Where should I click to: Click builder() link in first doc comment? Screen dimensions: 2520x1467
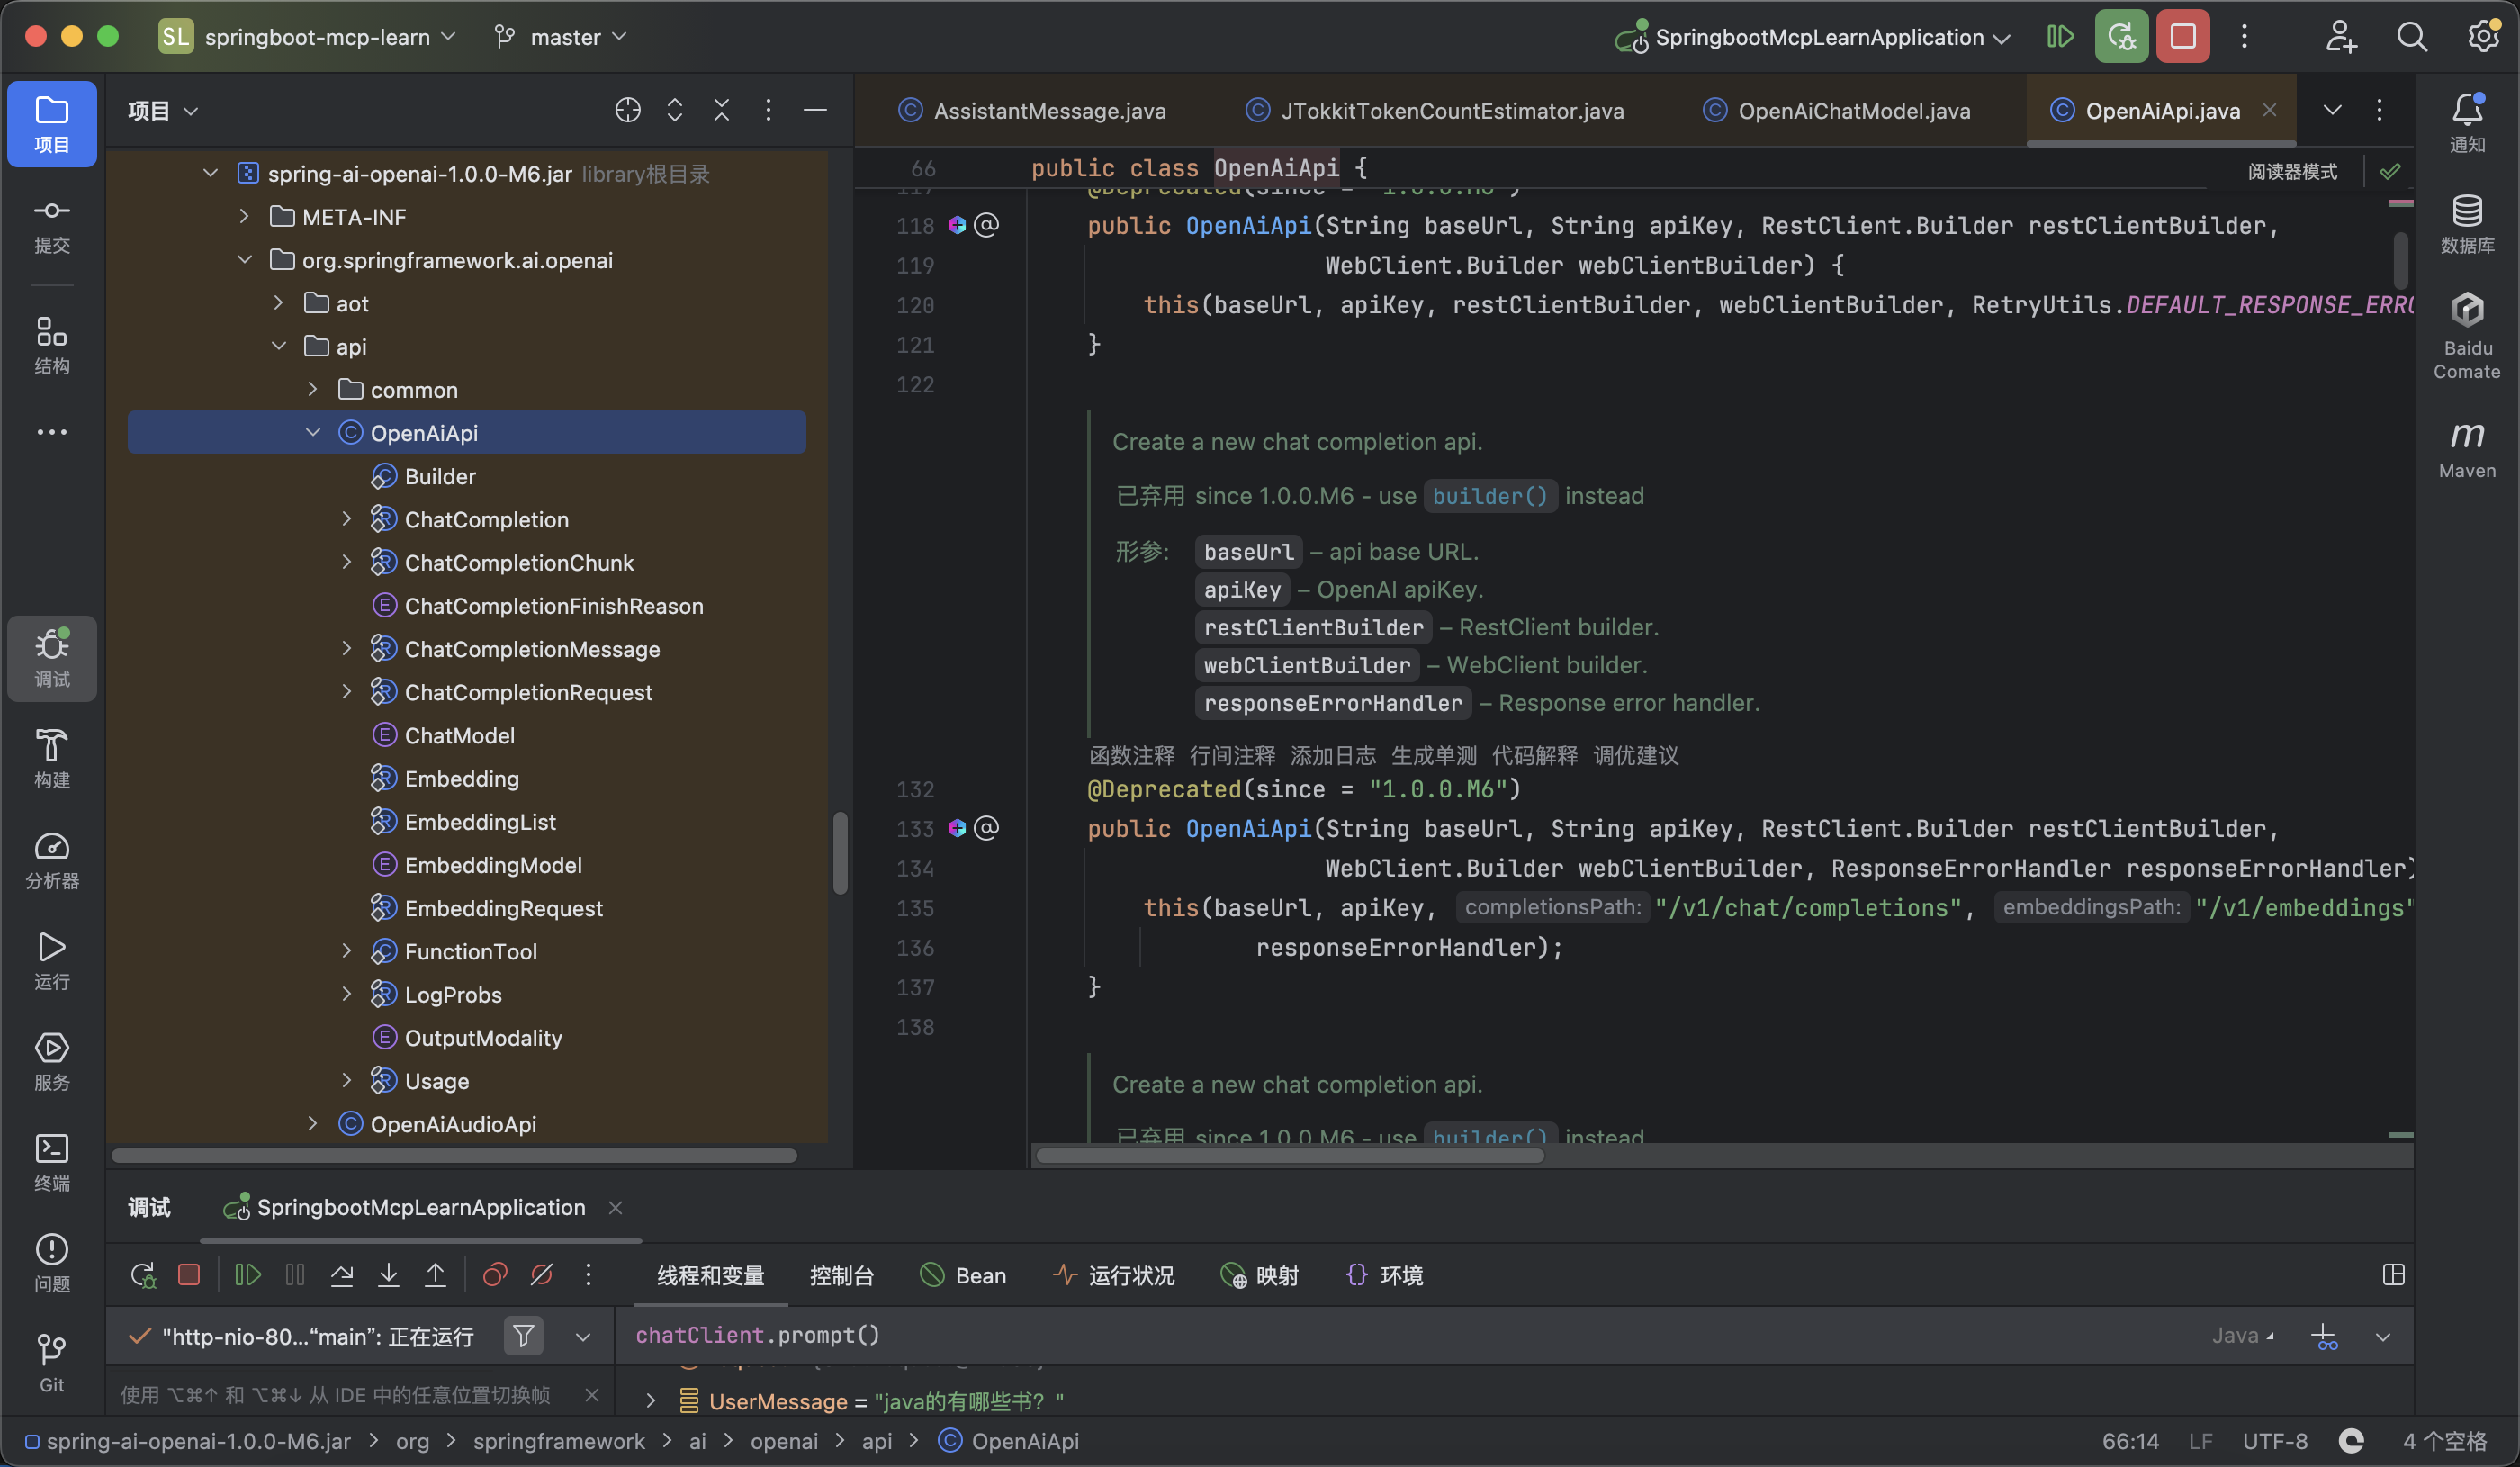pyautogui.click(x=1490, y=496)
